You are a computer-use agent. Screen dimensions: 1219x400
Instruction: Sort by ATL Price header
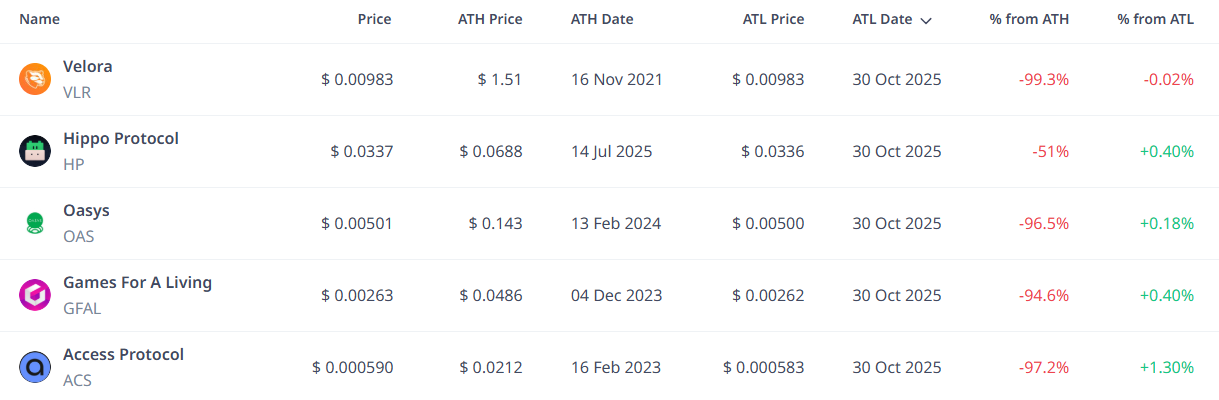click(x=773, y=19)
